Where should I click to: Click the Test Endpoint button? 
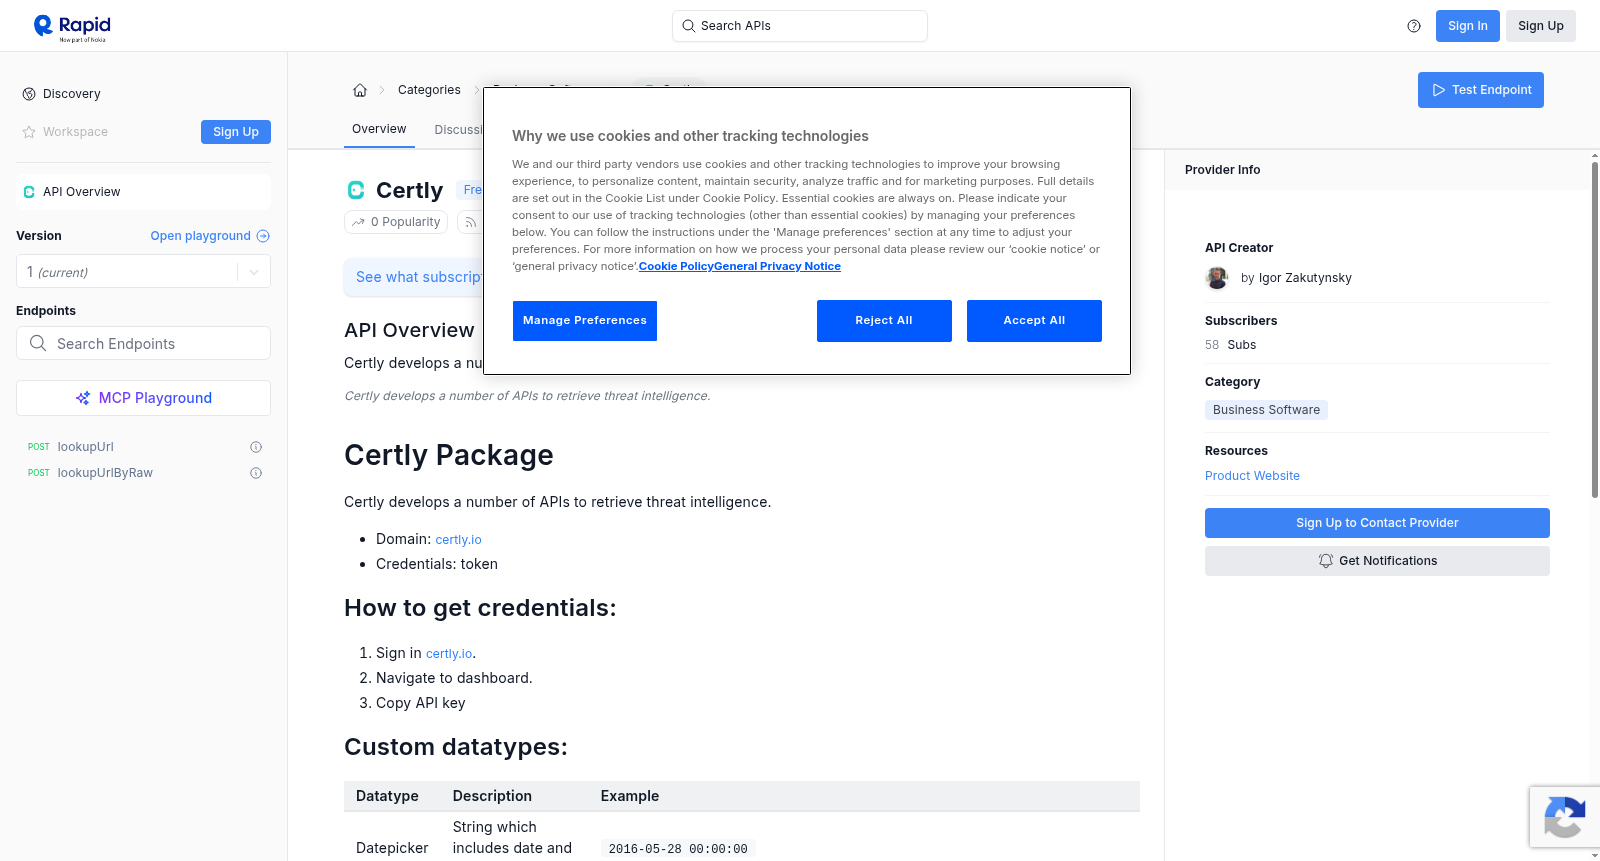pyautogui.click(x=1480, y=90)
